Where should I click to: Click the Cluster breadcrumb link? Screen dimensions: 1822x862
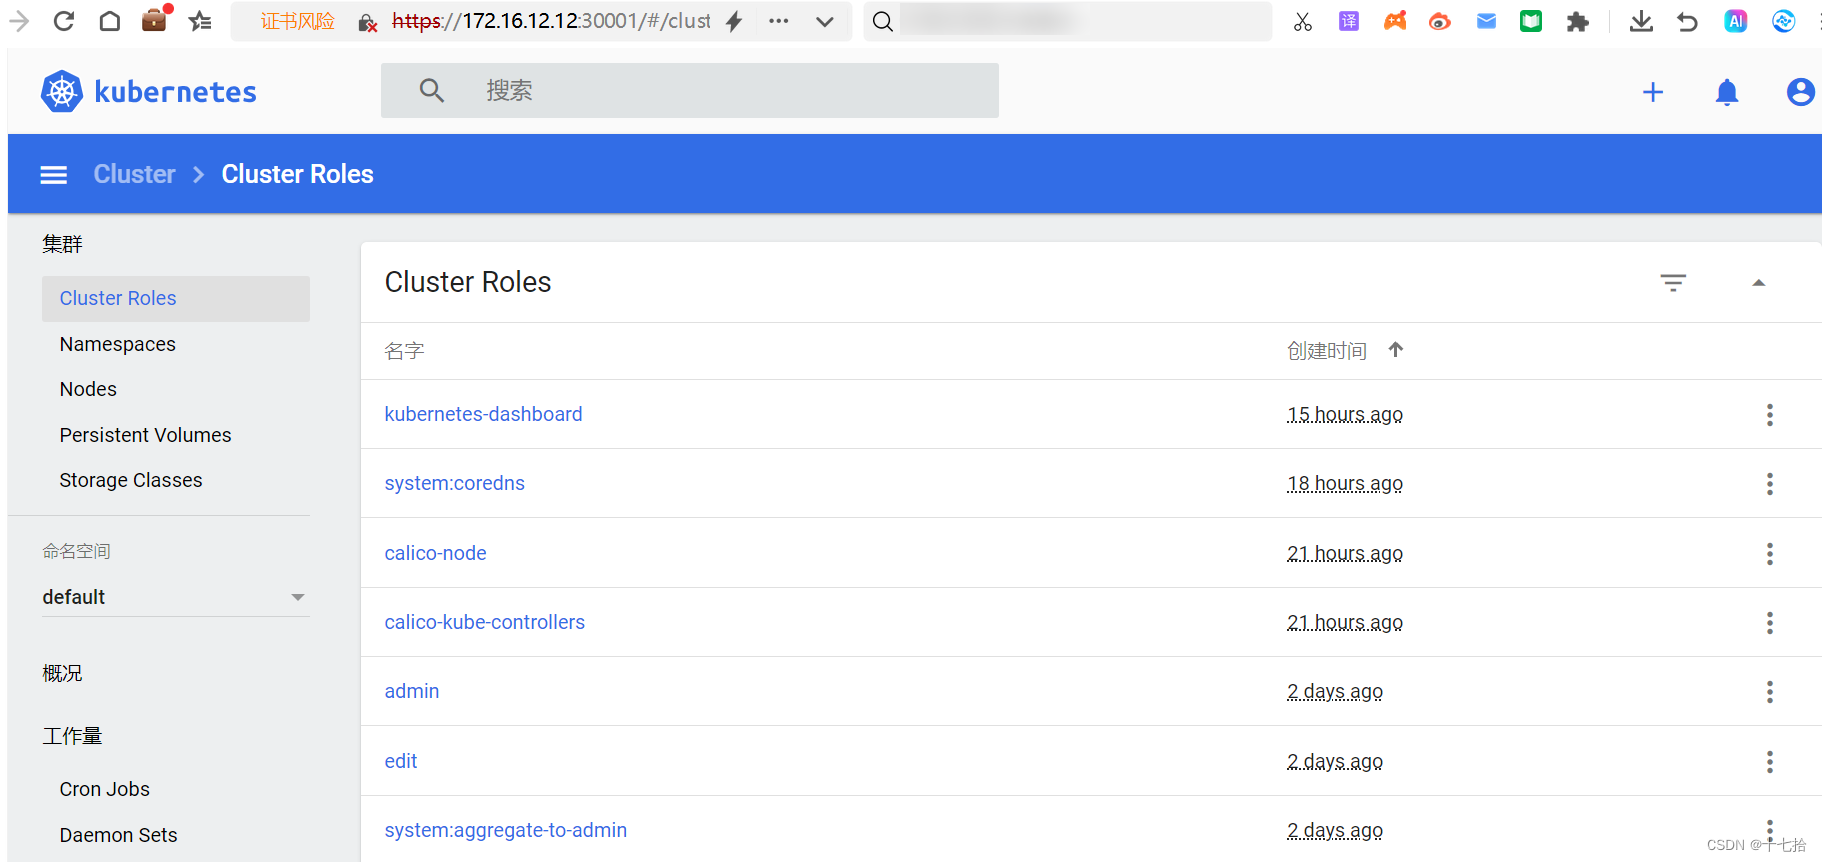click(135, 174)
